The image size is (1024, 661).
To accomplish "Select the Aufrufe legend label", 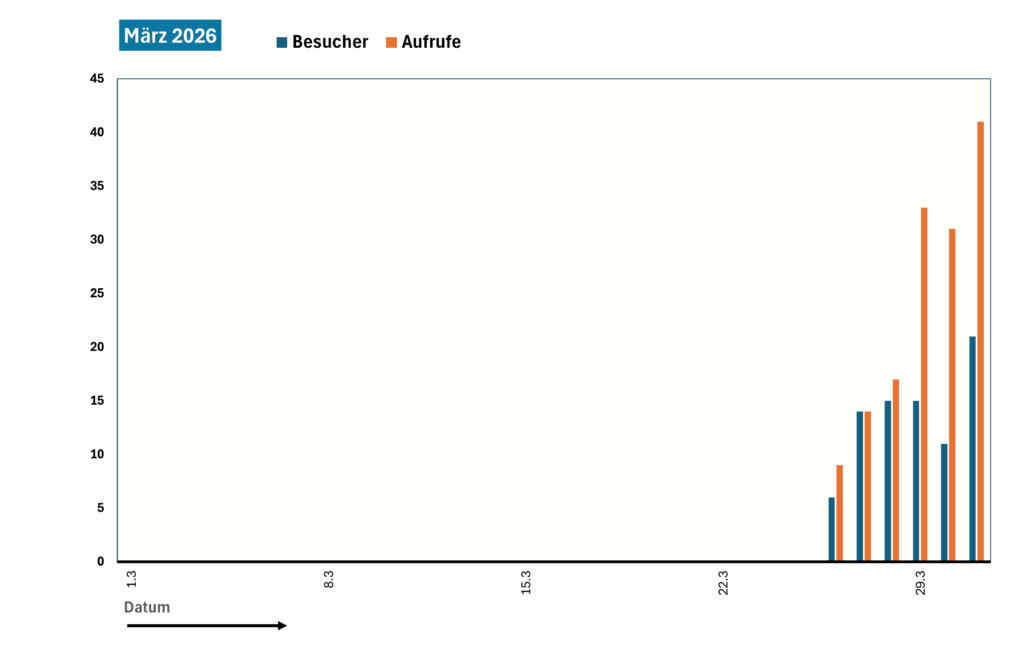I will [x=431, y=42].
